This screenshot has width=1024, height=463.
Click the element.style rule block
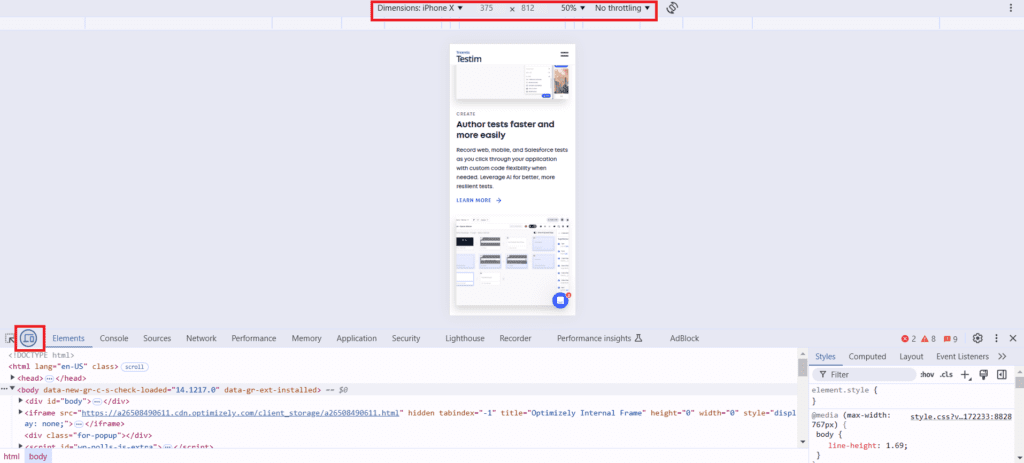tap(912, 395)
